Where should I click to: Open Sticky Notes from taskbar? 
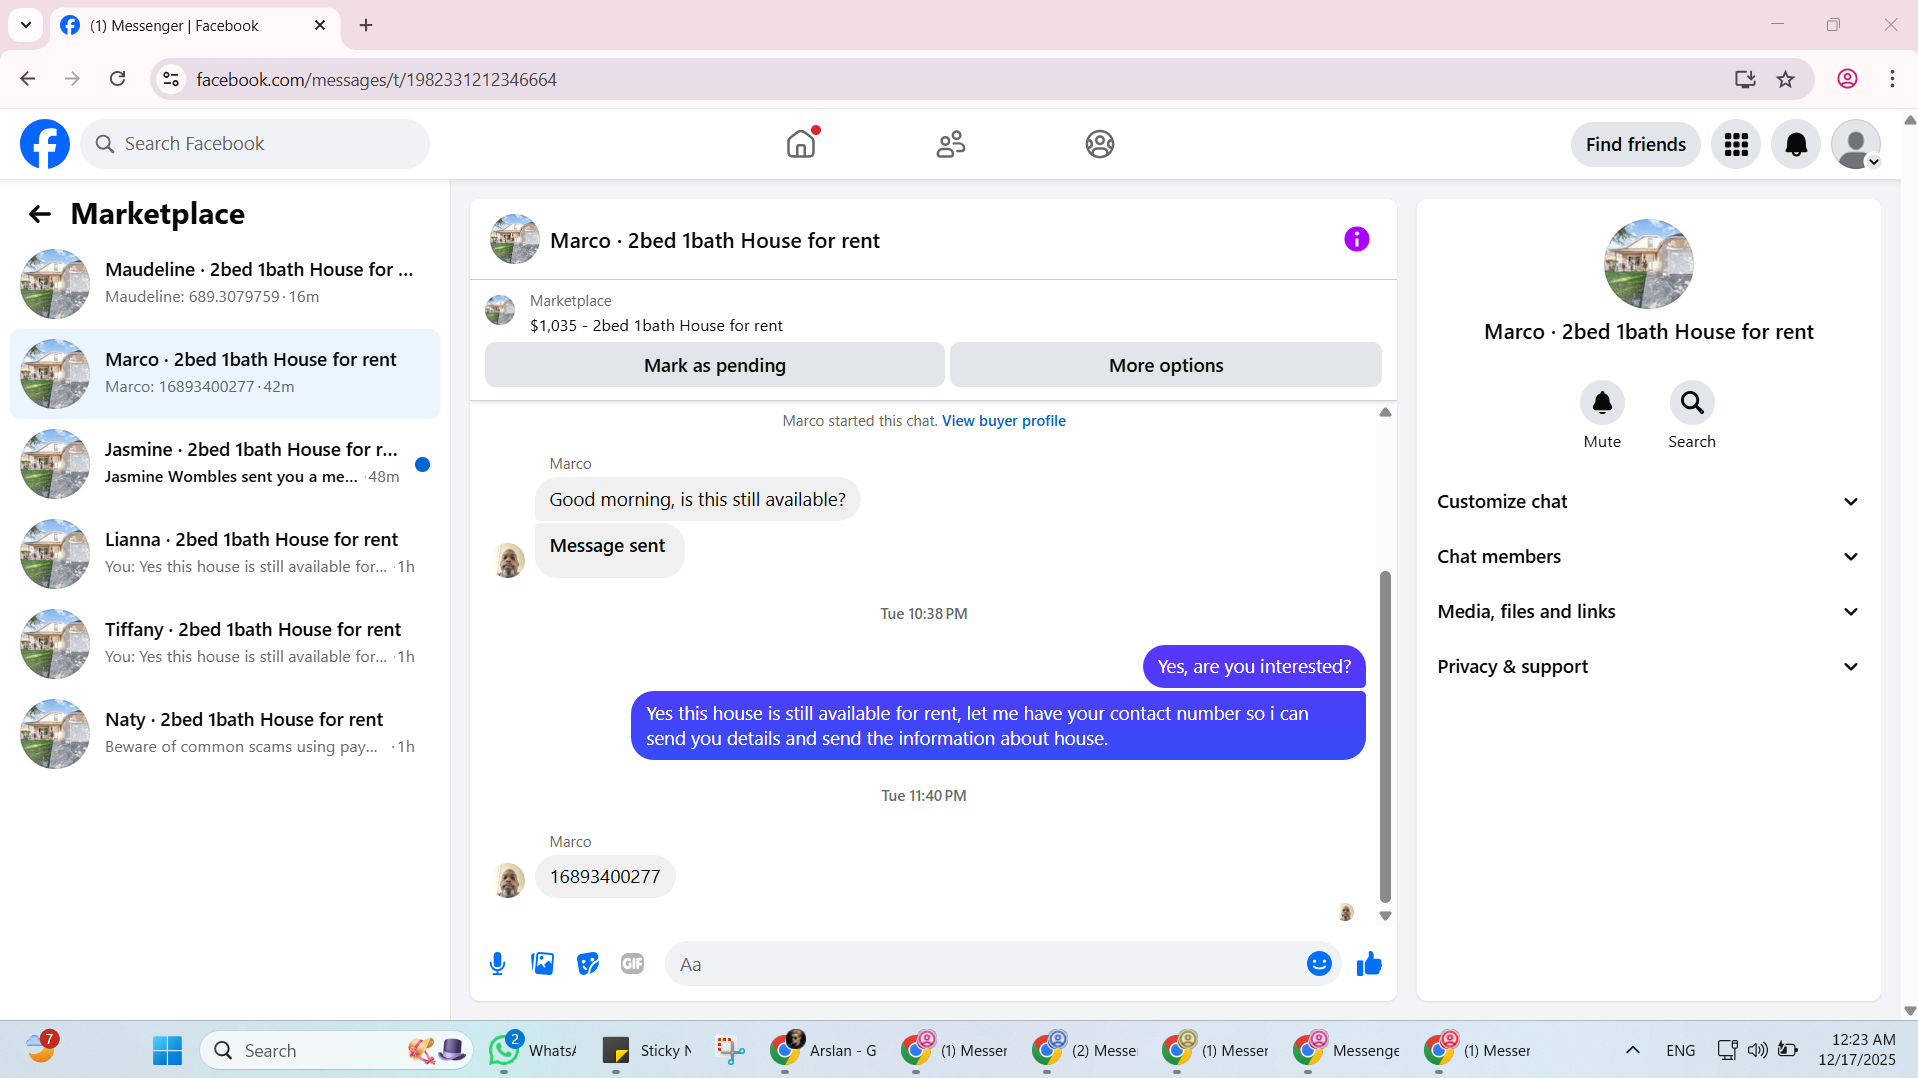tap(647, 1050)
